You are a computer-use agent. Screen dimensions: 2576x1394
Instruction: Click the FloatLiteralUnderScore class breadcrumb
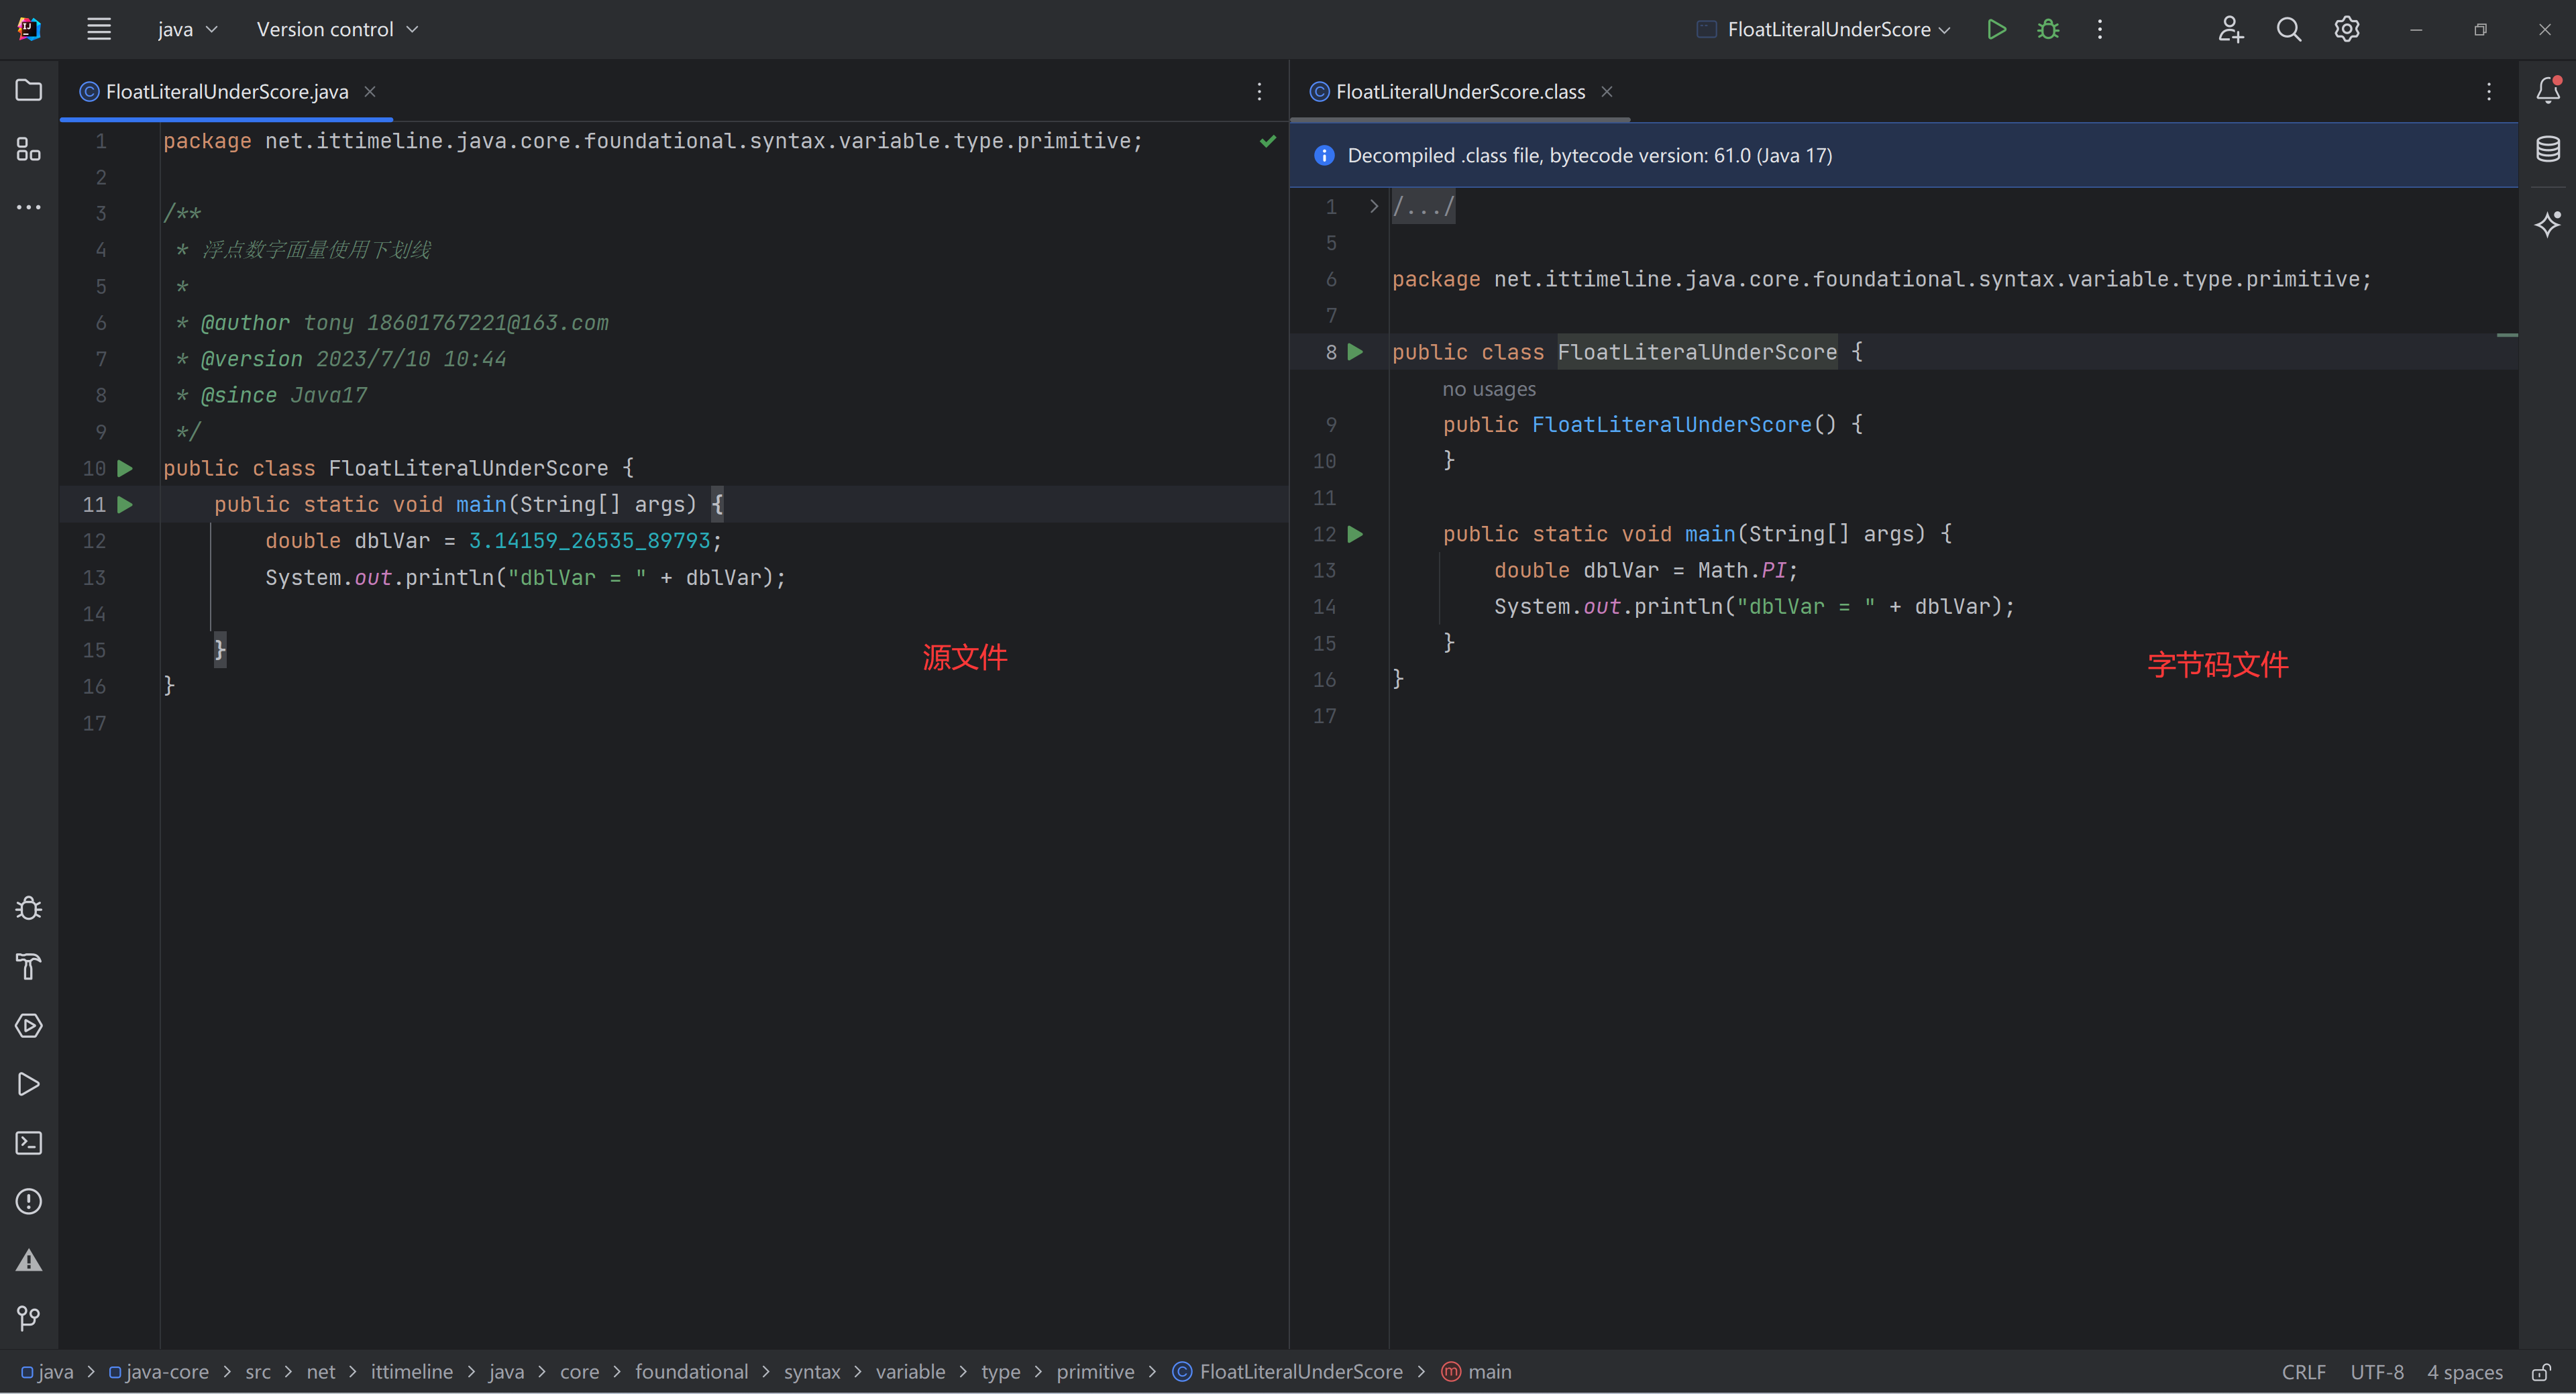(1287, 1372)
